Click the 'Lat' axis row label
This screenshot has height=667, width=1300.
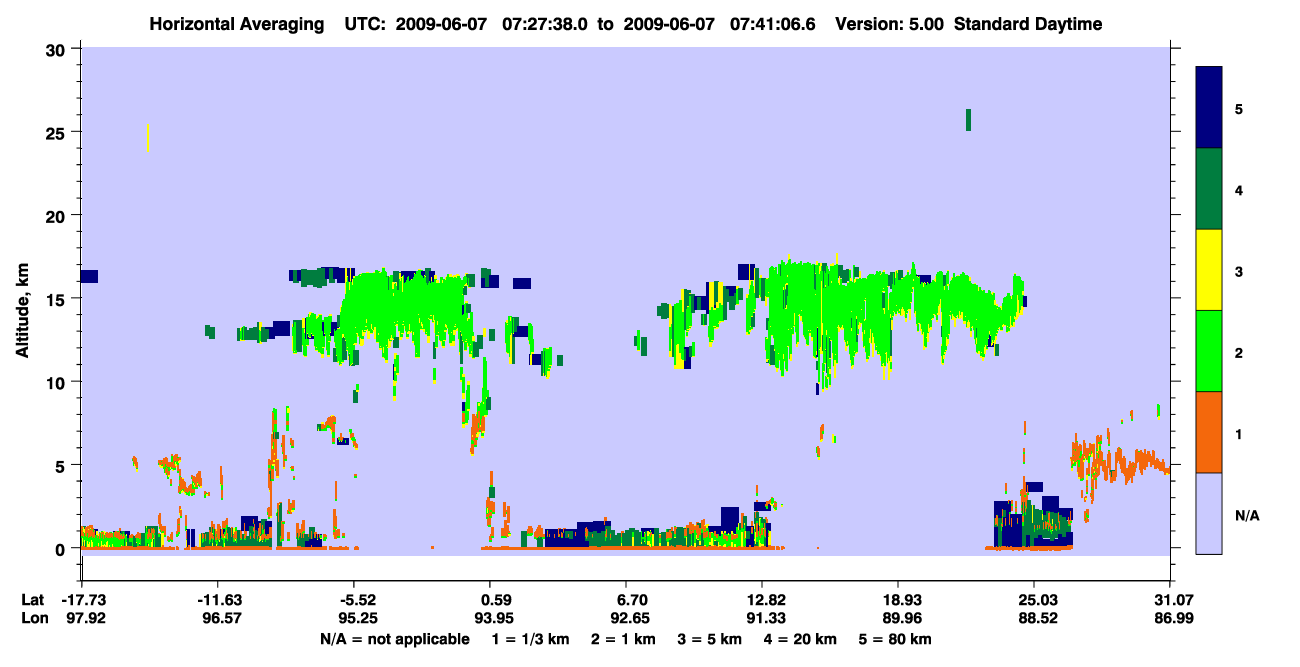pyautogui.click(x=33, y=600)
